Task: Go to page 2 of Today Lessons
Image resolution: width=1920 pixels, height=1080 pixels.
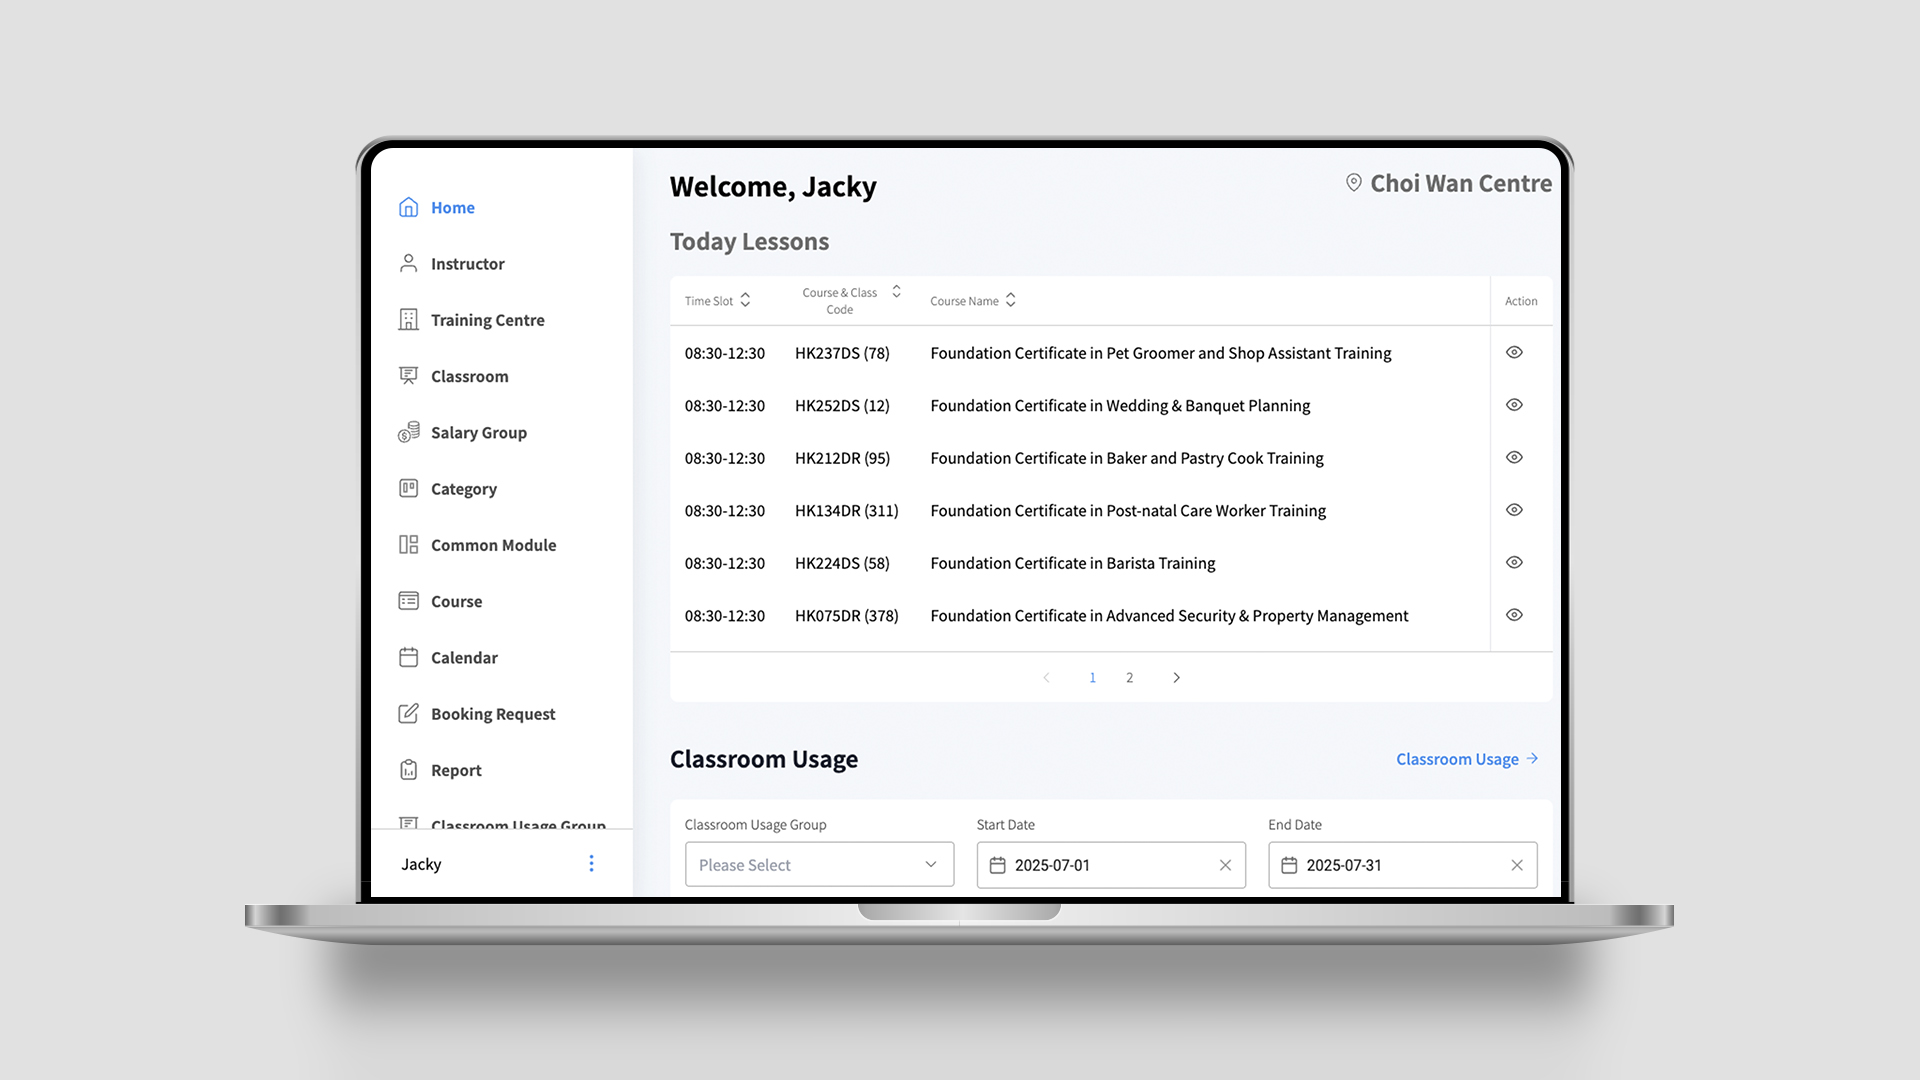Action: (1130, 678)
